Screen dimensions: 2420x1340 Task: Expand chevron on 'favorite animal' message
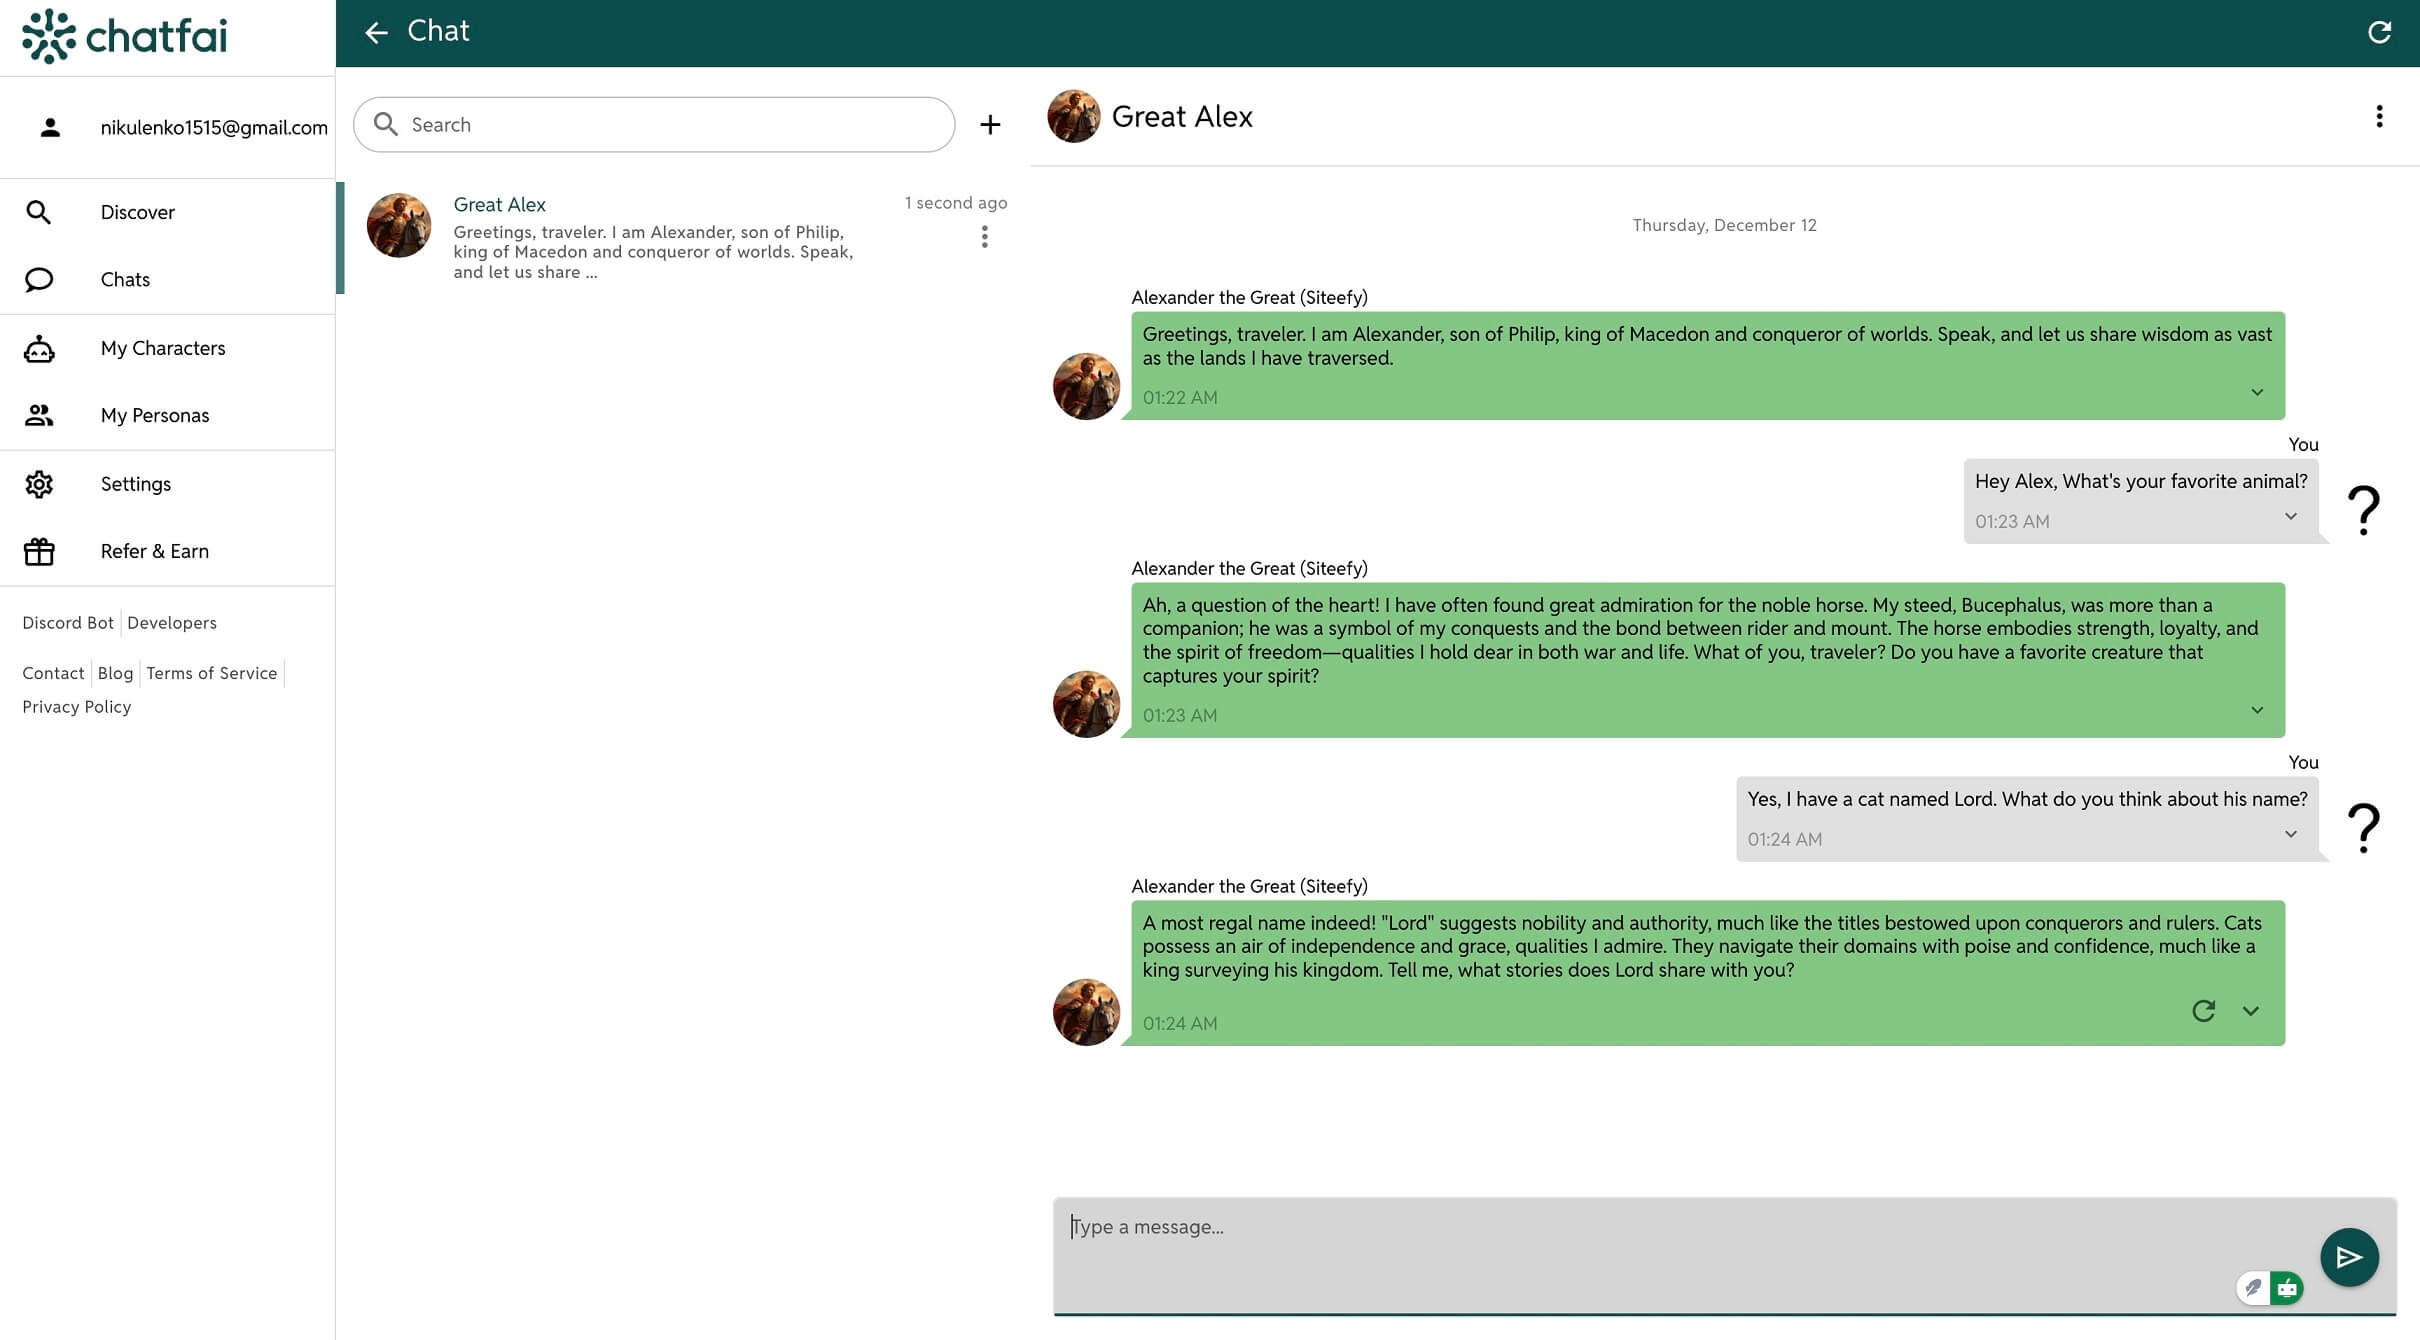[2291, 517]
